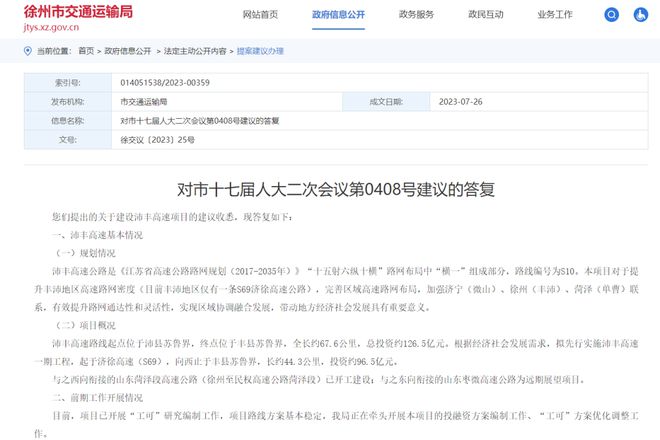Image resolution: width=660 pixels, height=440 pixels.
Task: Click the opening line 您们提出的关于建设沛丰高速项目
Action: pyautogui.click(x=173, y=217)
